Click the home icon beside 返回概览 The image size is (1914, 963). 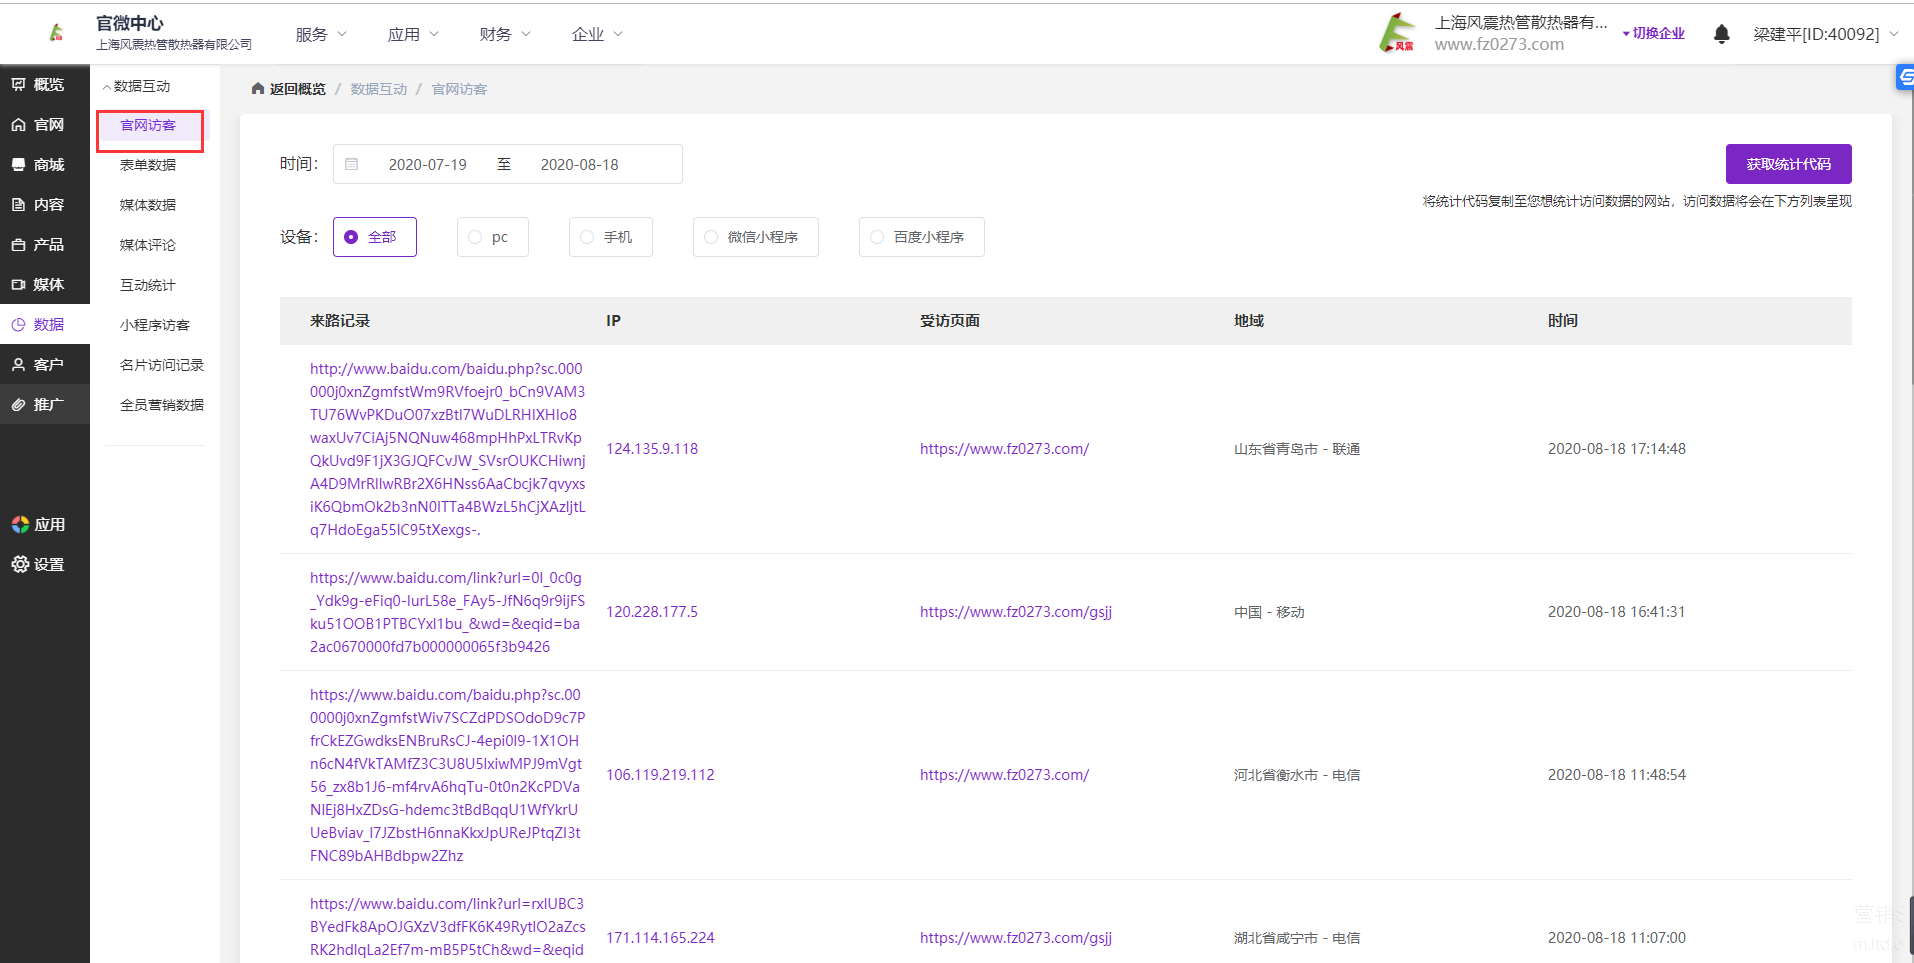[258, 89]
